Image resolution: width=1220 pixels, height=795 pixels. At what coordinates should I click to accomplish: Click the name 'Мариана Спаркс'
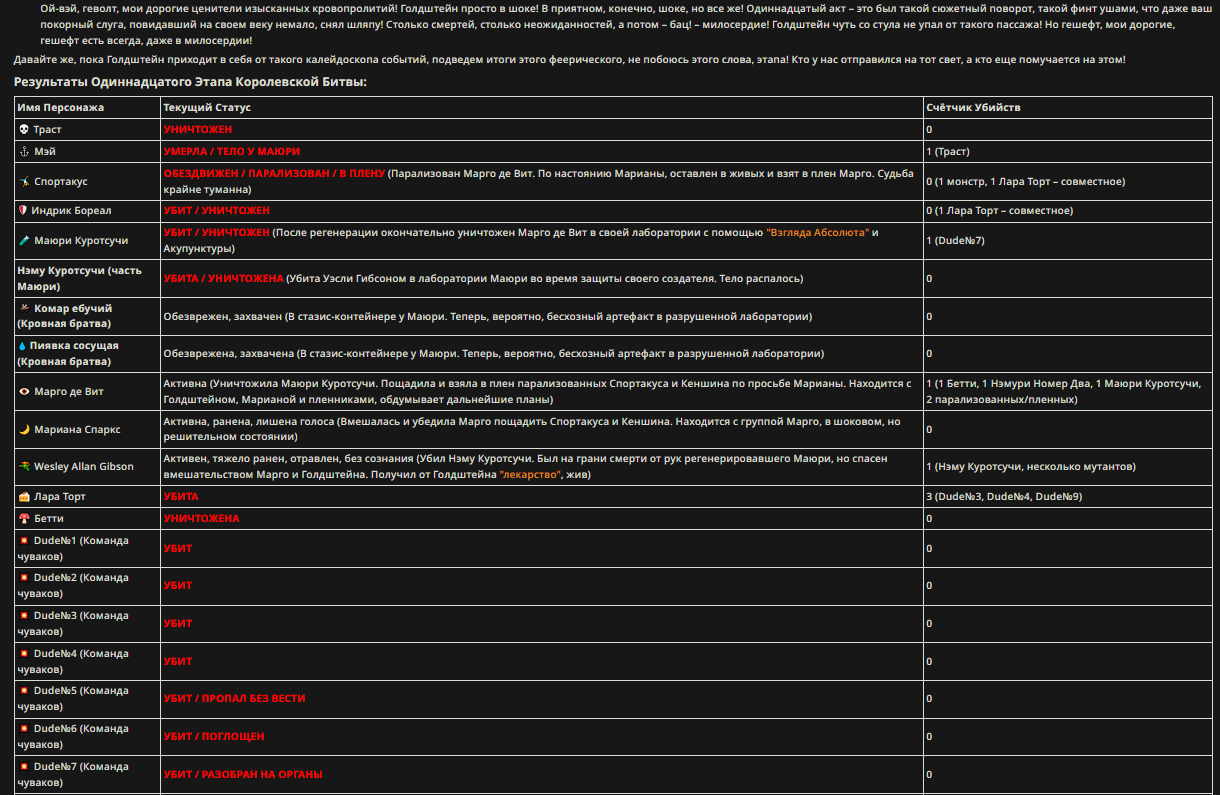click(77, 429)
